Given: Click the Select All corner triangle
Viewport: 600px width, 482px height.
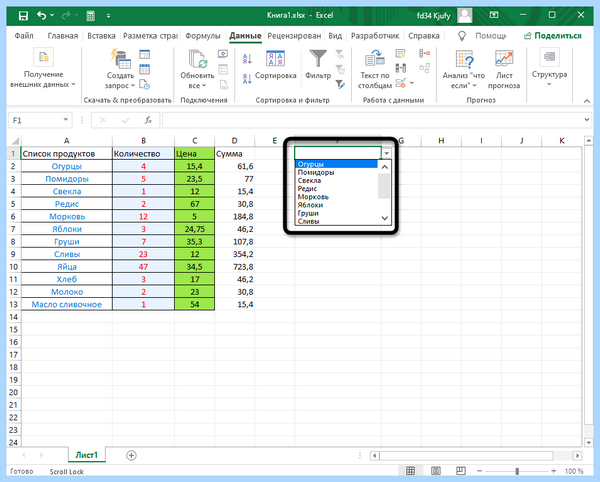Looking at the screenshot, I should tap(14, 140).
